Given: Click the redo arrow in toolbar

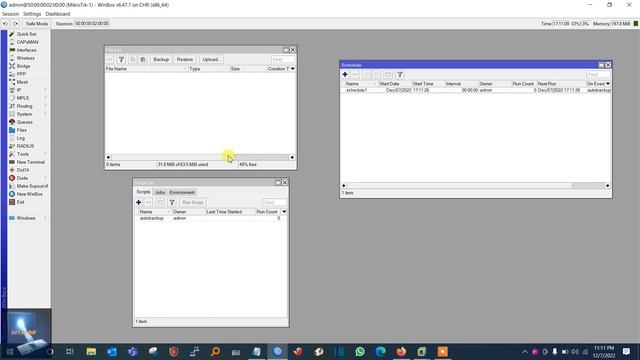Looking at the screenshot, I should tap(15, 24).
